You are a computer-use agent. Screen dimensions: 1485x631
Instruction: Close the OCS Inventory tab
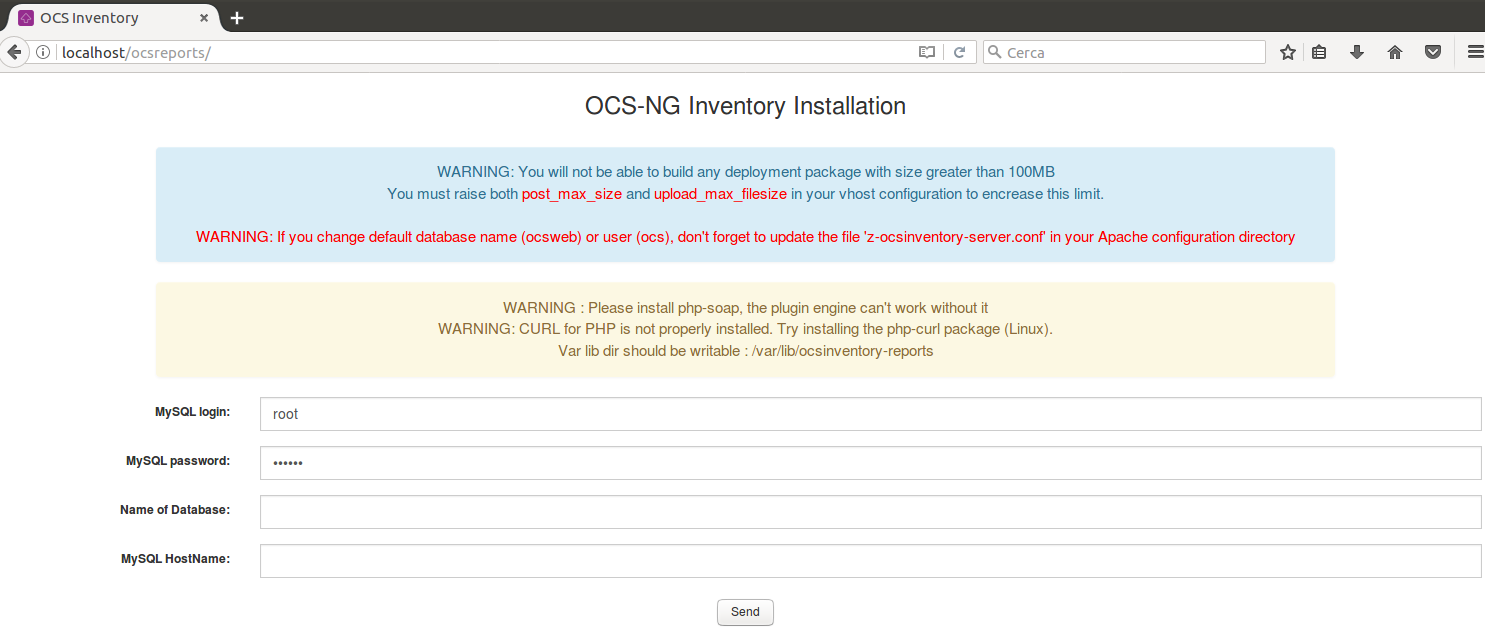(204, 18)
